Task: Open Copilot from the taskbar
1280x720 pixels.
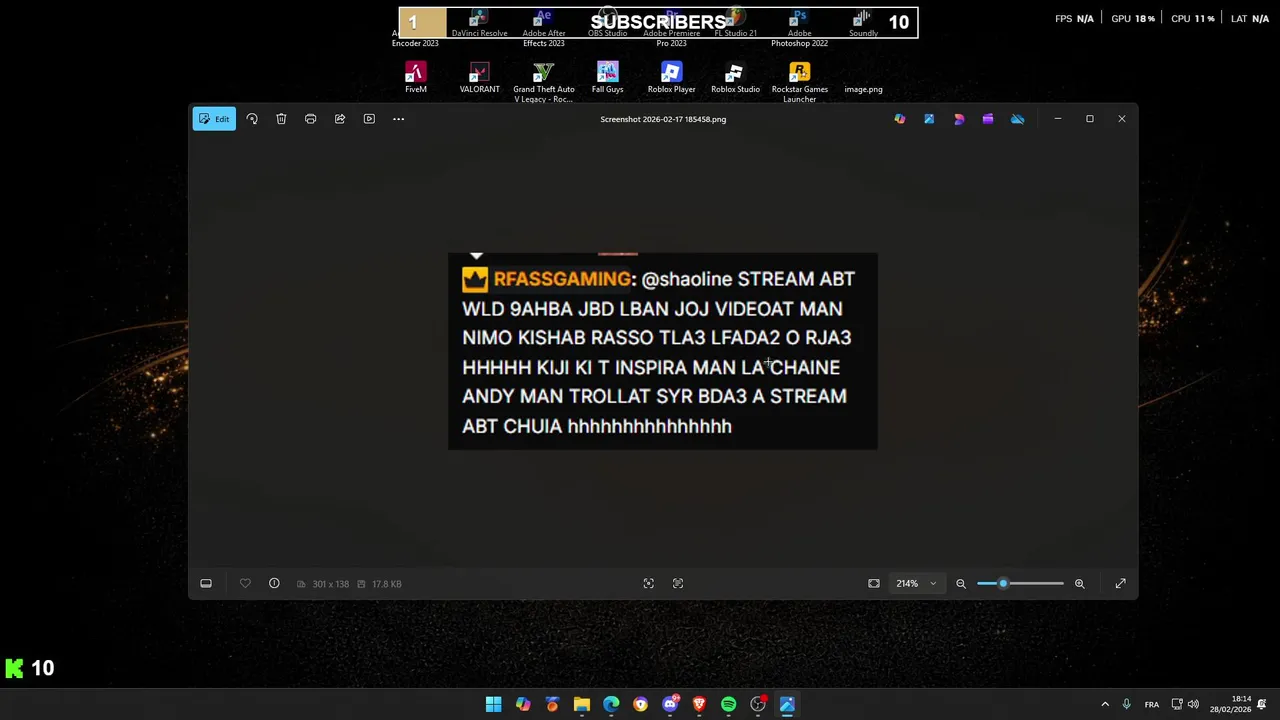Action: [523, 704]
